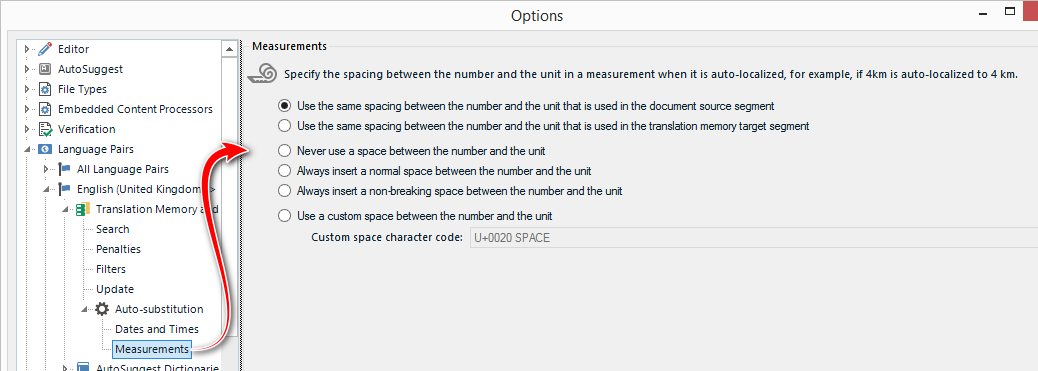Click the Embedded Content Processors icon
Viewport: 1038px width, 371px height.
(x=44, y=109)
